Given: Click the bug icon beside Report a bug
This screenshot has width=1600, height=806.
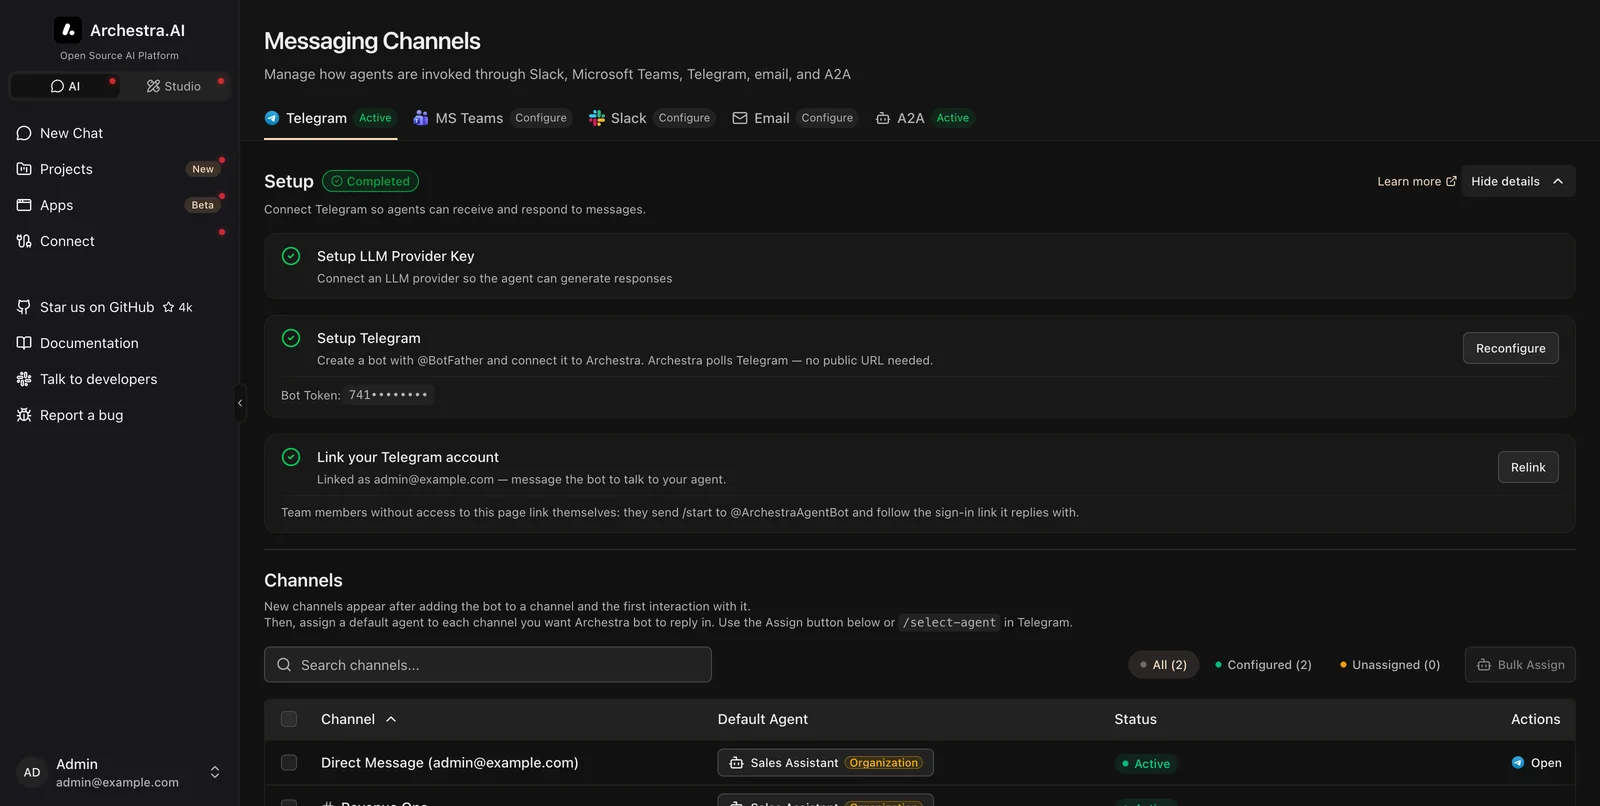Looking at the screenshot, I should click(x=24, y=415).
